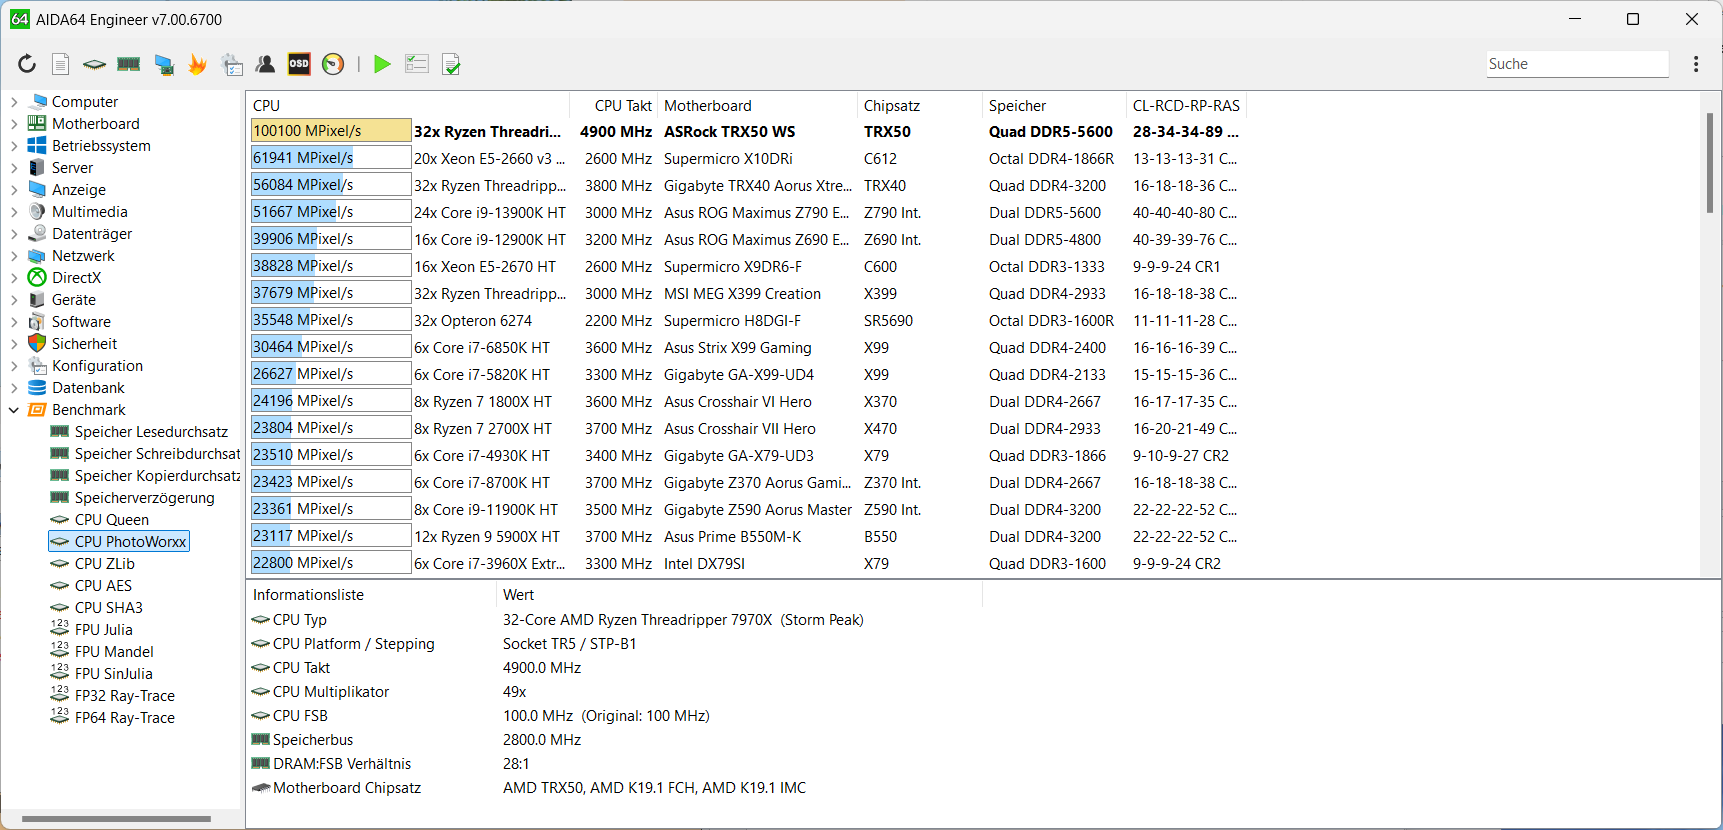Click the document with green checkmark icon
The height and width of the screenshot is (830, 1723).
[451, 65]
